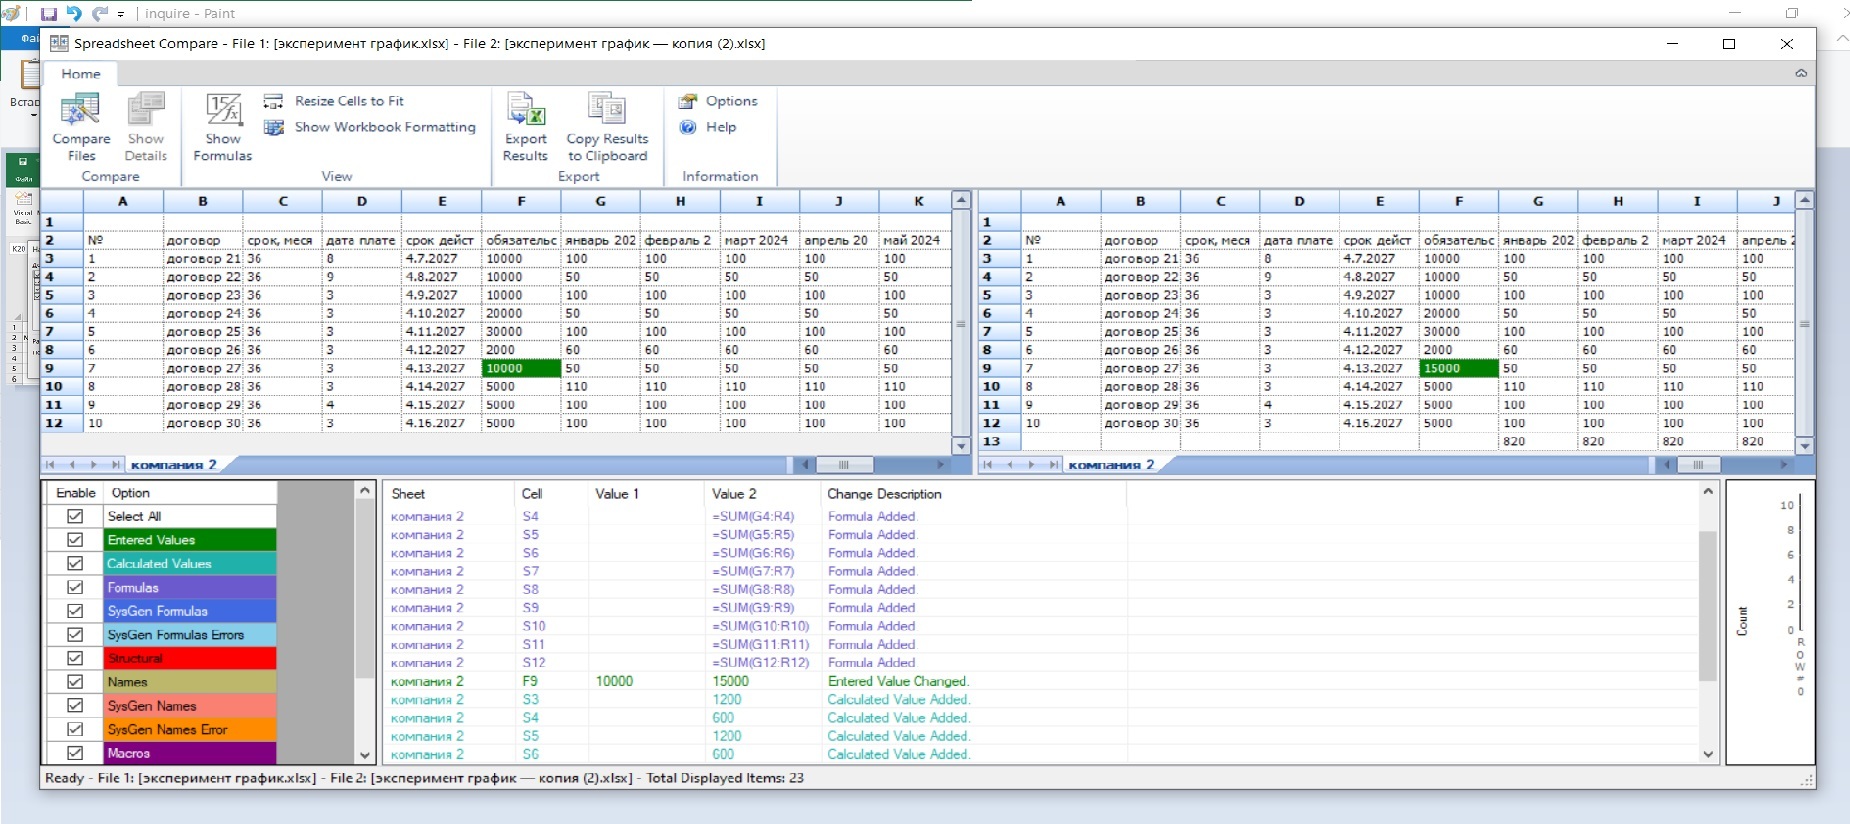The width and height of the screenshot is (1850, 824).
Task: Click the green highlighted cell F9 in left pane
Action: (521, 368)
